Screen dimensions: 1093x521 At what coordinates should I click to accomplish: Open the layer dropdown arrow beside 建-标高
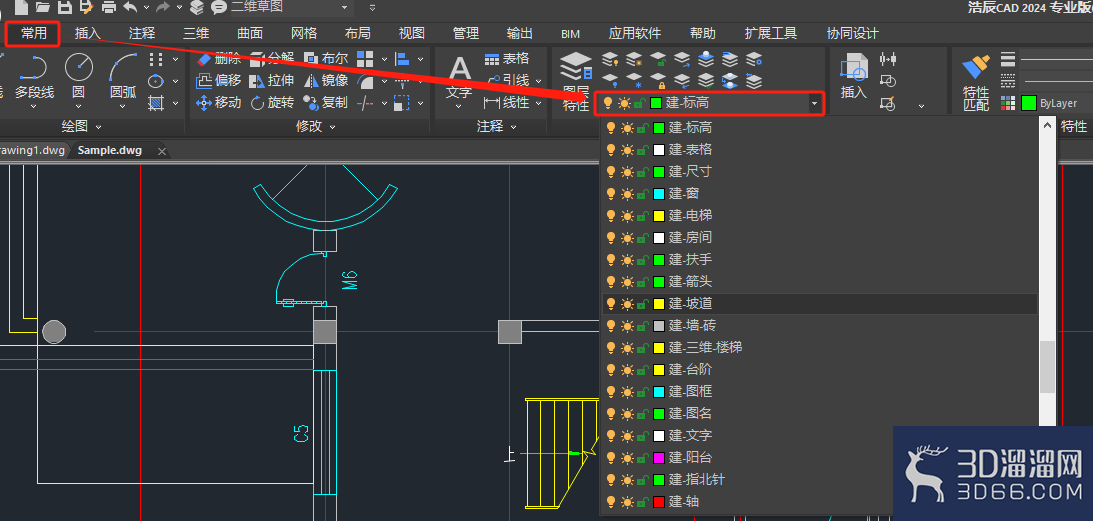coord(813,103)
